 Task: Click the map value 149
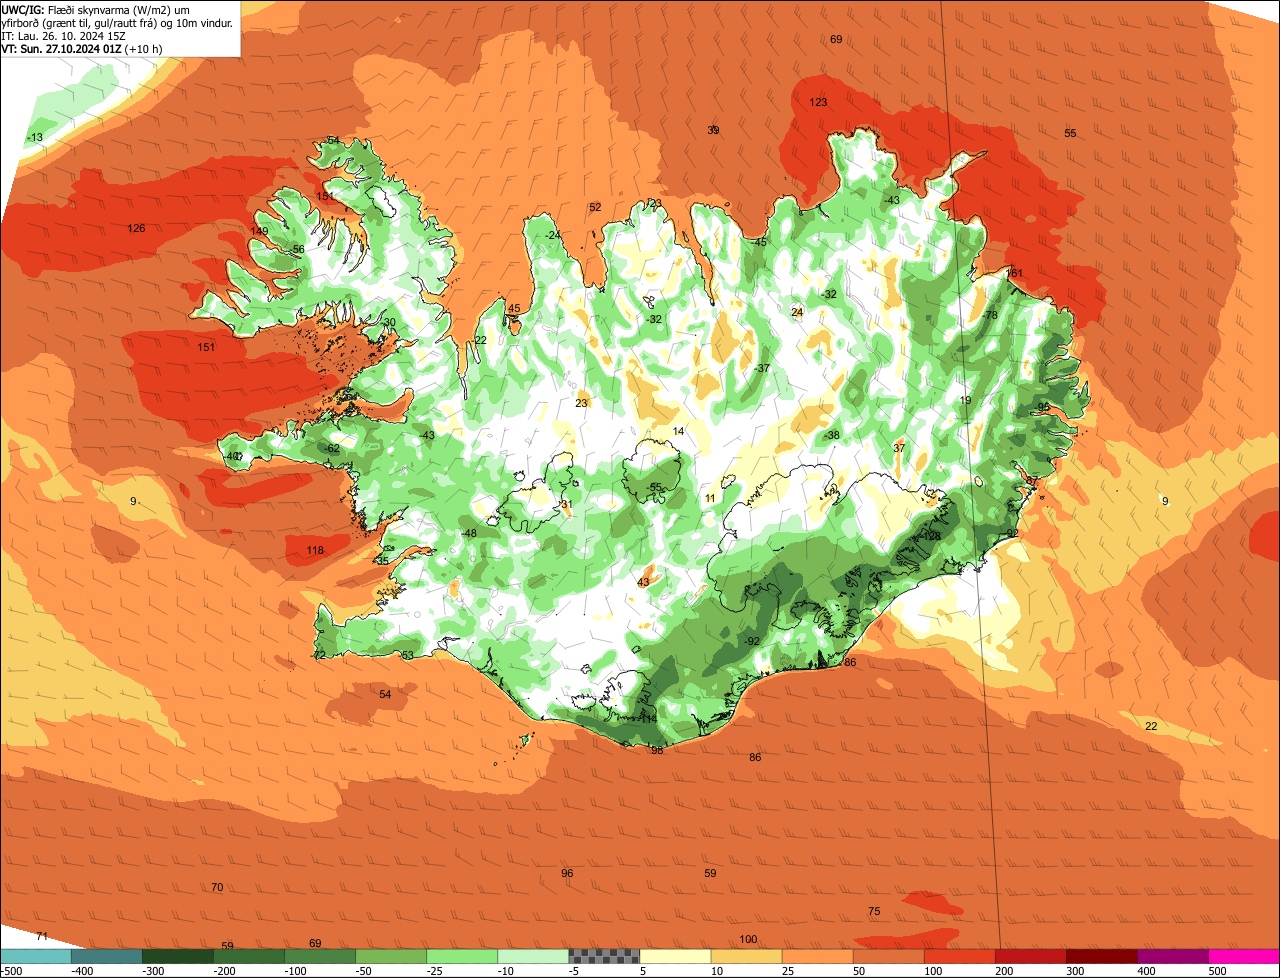[x=259, y=232]
